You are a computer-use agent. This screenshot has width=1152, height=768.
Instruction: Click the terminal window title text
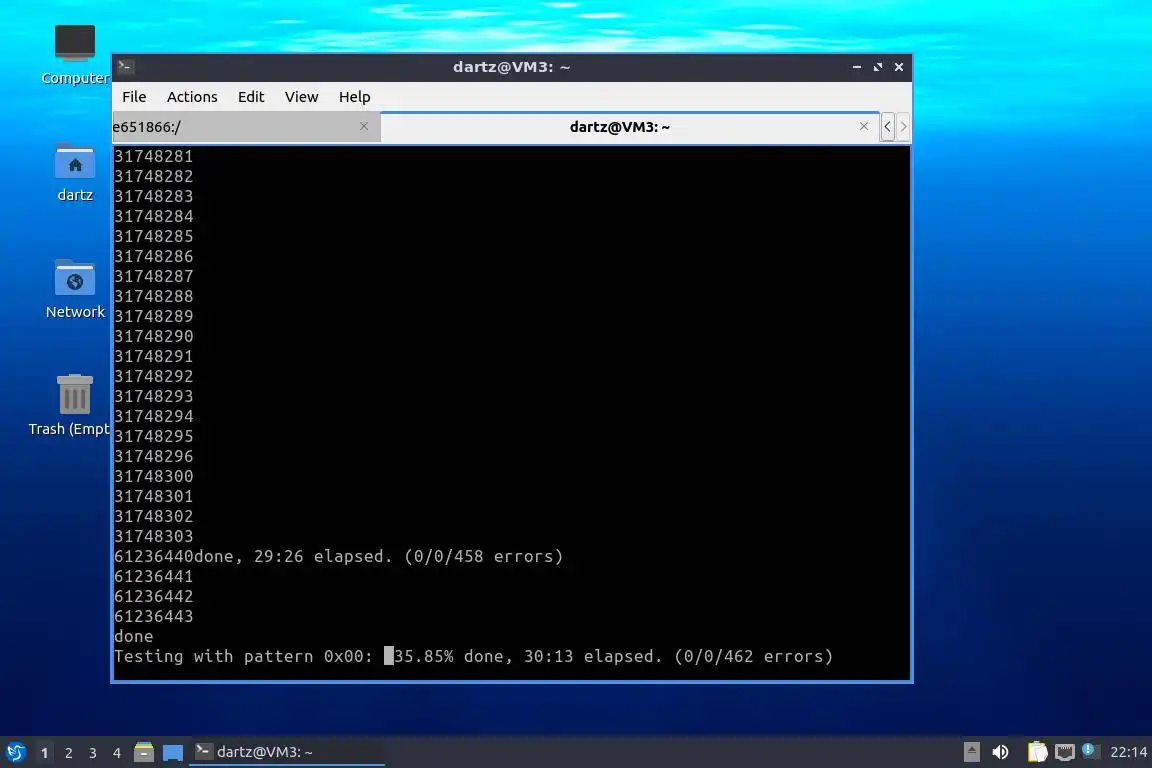(511, 67)
